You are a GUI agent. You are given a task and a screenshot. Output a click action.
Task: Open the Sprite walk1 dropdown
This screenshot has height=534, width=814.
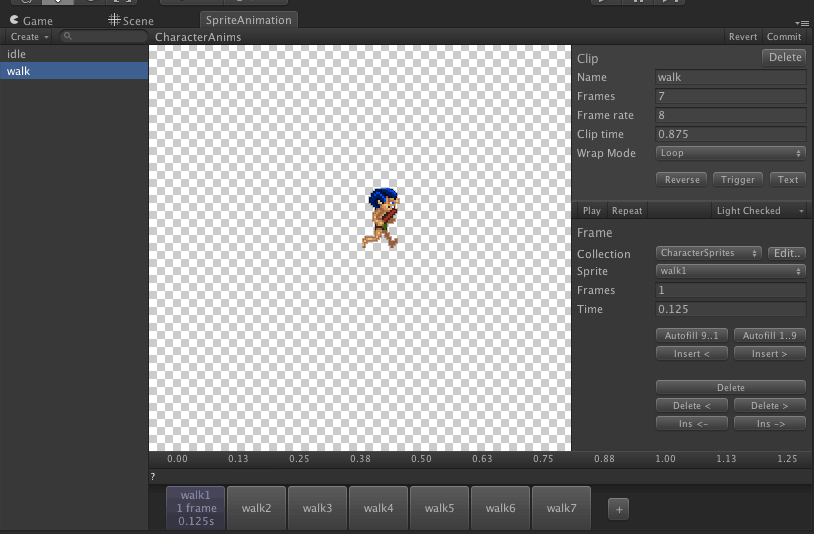[730, 271]
